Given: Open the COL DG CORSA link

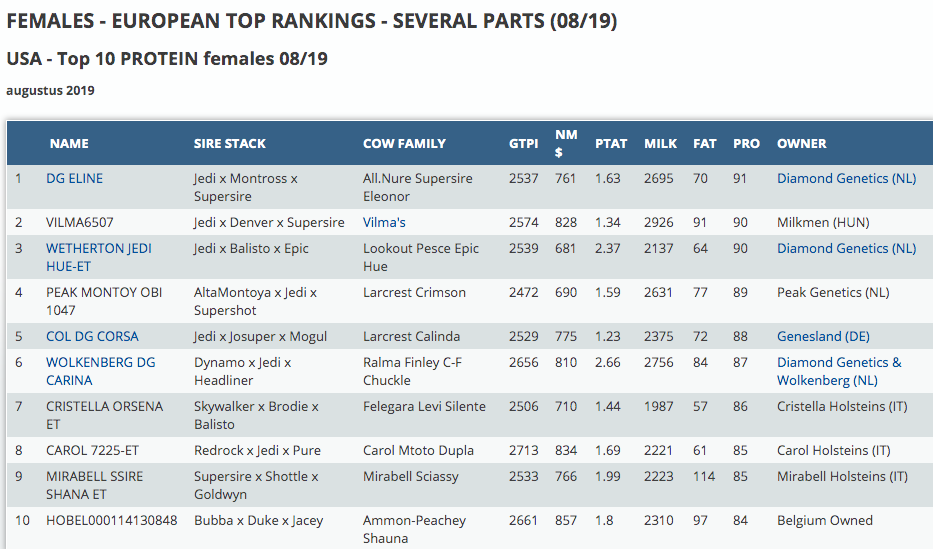Looking at the screenshot, I should coord(92,336).
